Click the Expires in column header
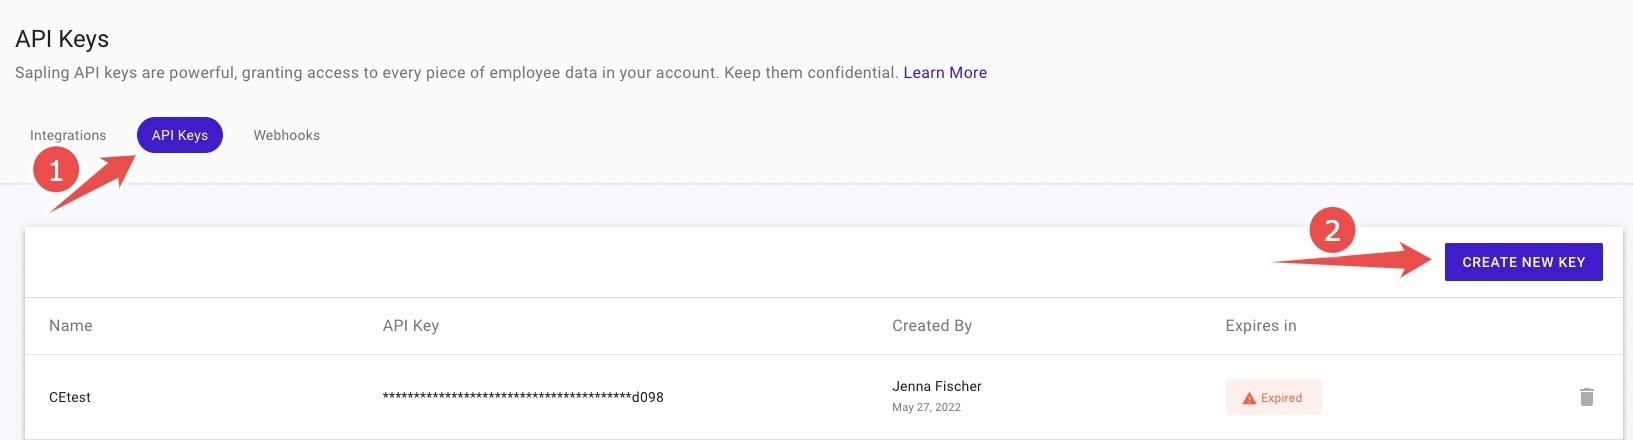1633x440 pixels. point(1260,326)
